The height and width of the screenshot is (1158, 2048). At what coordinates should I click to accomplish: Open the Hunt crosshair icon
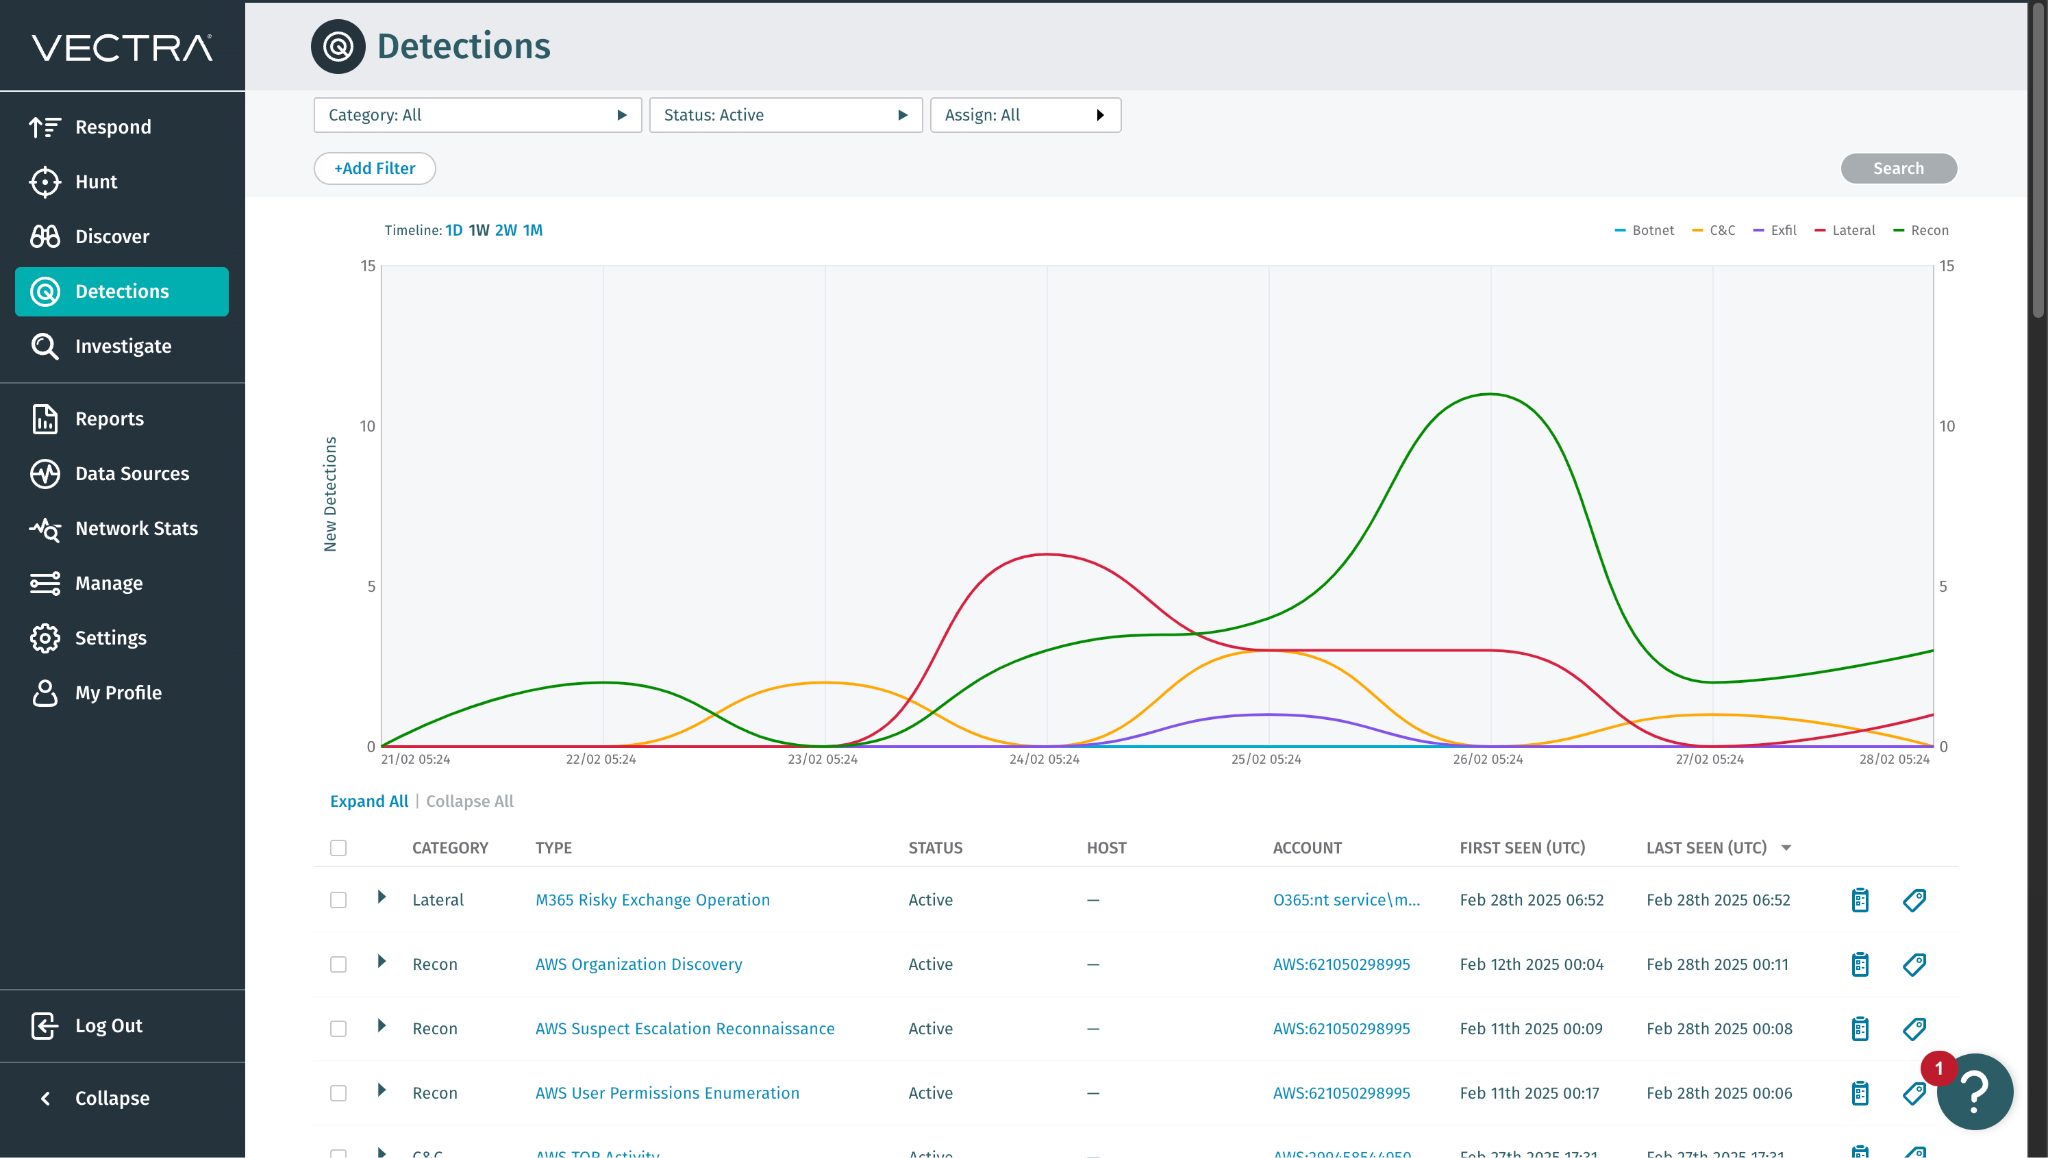tap(45, 182)
